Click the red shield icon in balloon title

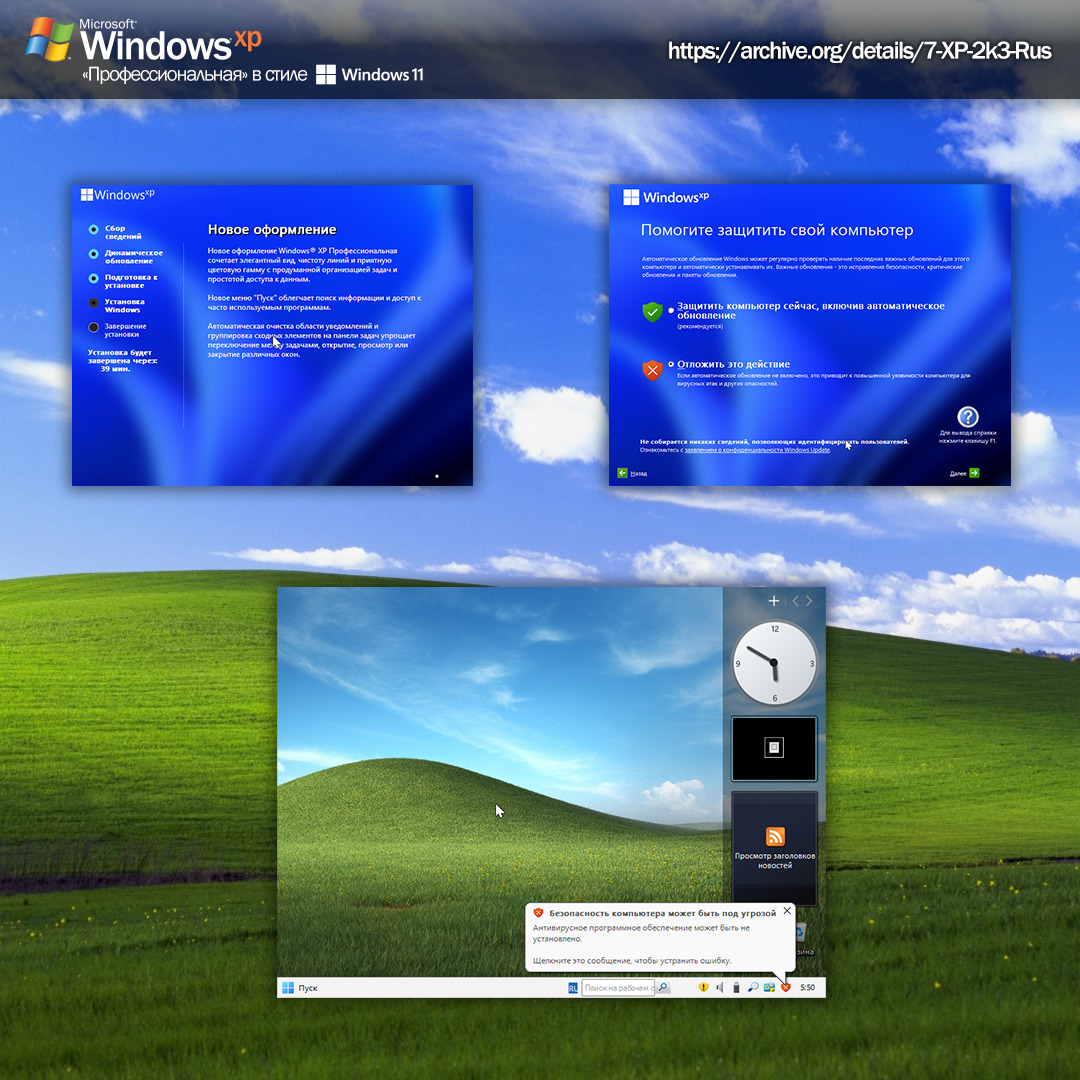click(x=539, y=913)
